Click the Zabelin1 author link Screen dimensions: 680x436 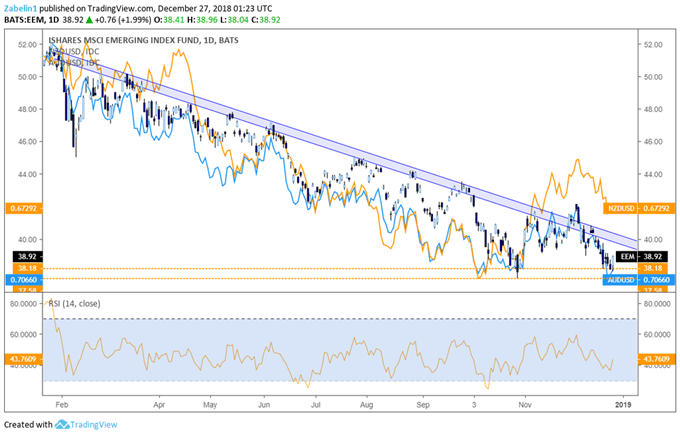pyautogui.click(x=20, y=8)
